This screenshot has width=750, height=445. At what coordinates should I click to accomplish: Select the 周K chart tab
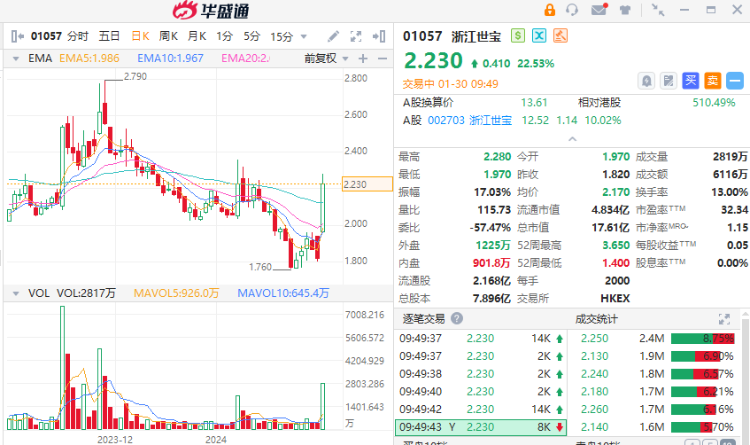pyautogui.click(x=168, y=36)
